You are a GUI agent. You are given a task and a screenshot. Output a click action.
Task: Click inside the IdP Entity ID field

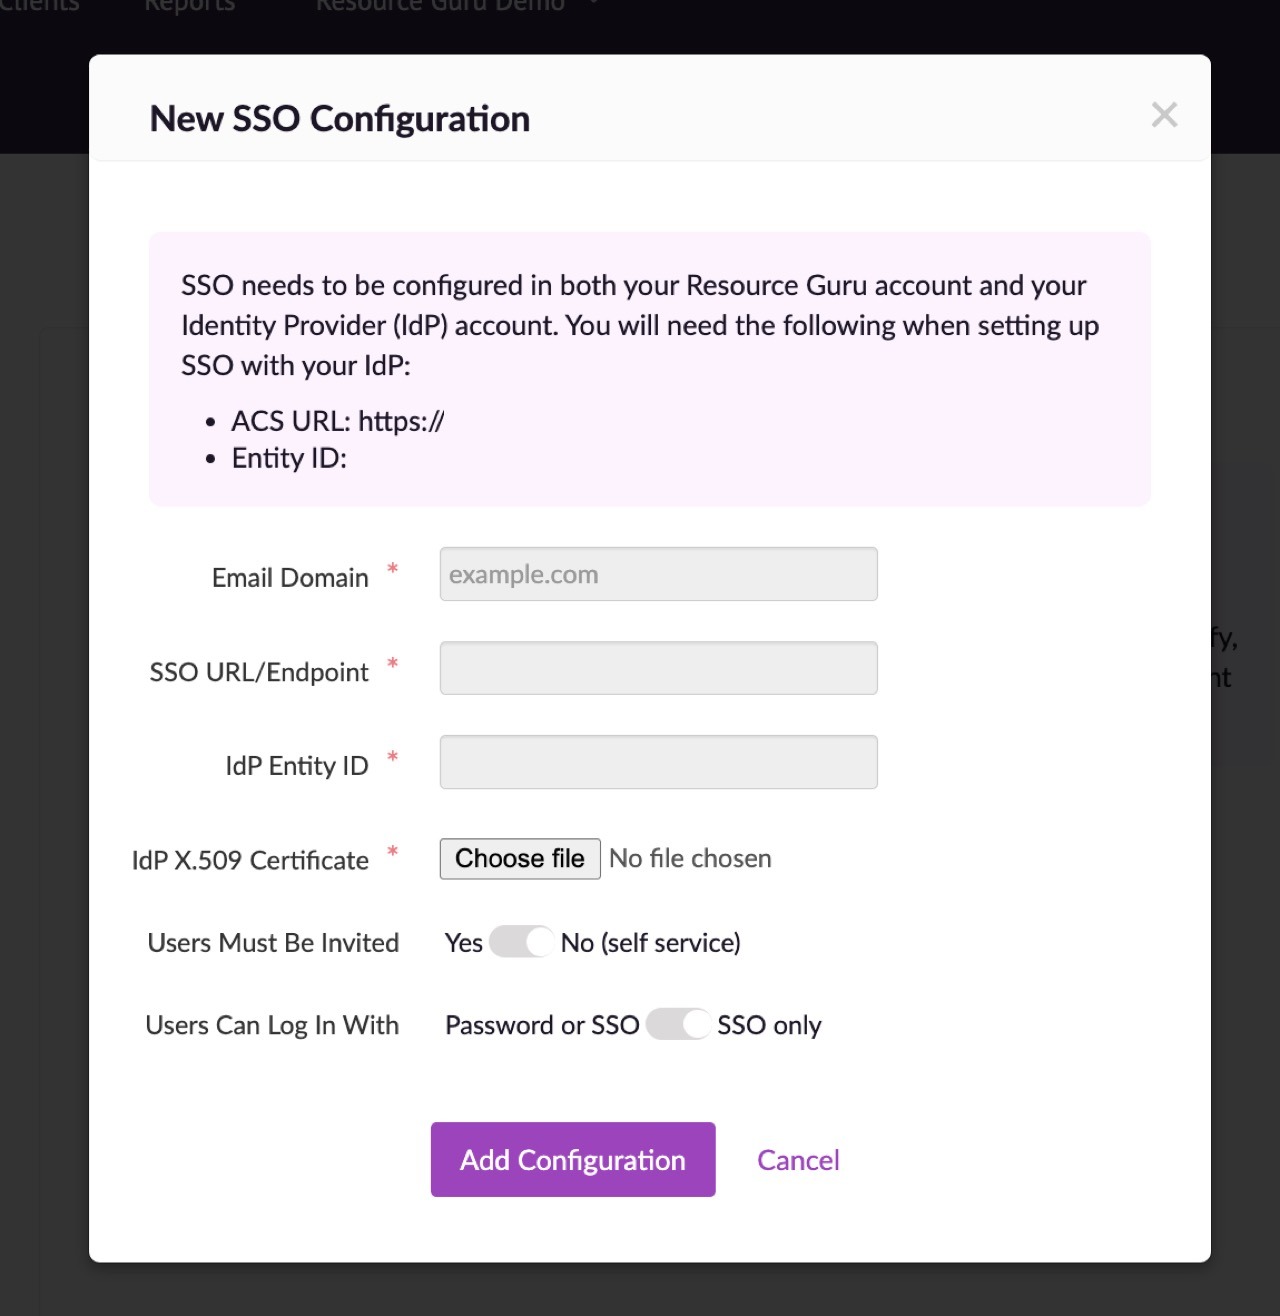click(x=657, y=761)
